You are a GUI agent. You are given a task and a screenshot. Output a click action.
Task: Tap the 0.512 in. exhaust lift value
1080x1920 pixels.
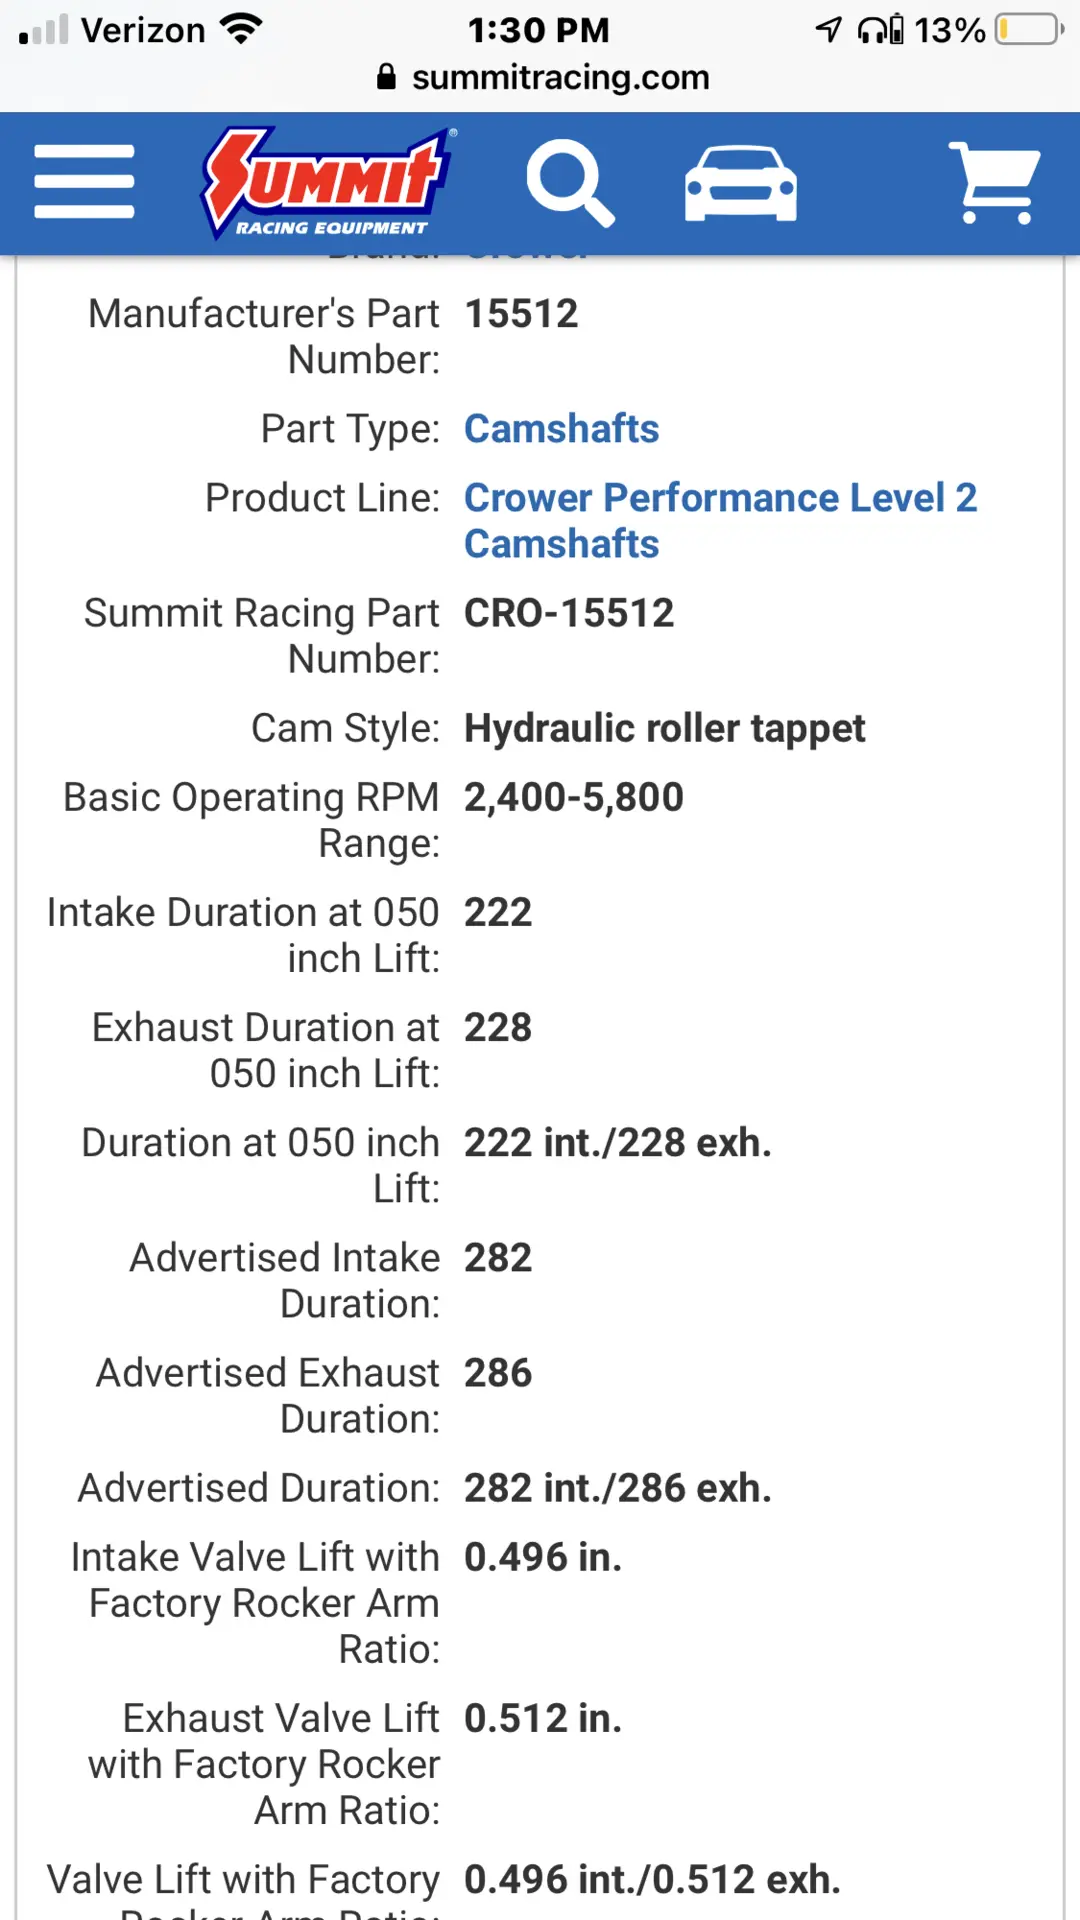(543, 1718)
